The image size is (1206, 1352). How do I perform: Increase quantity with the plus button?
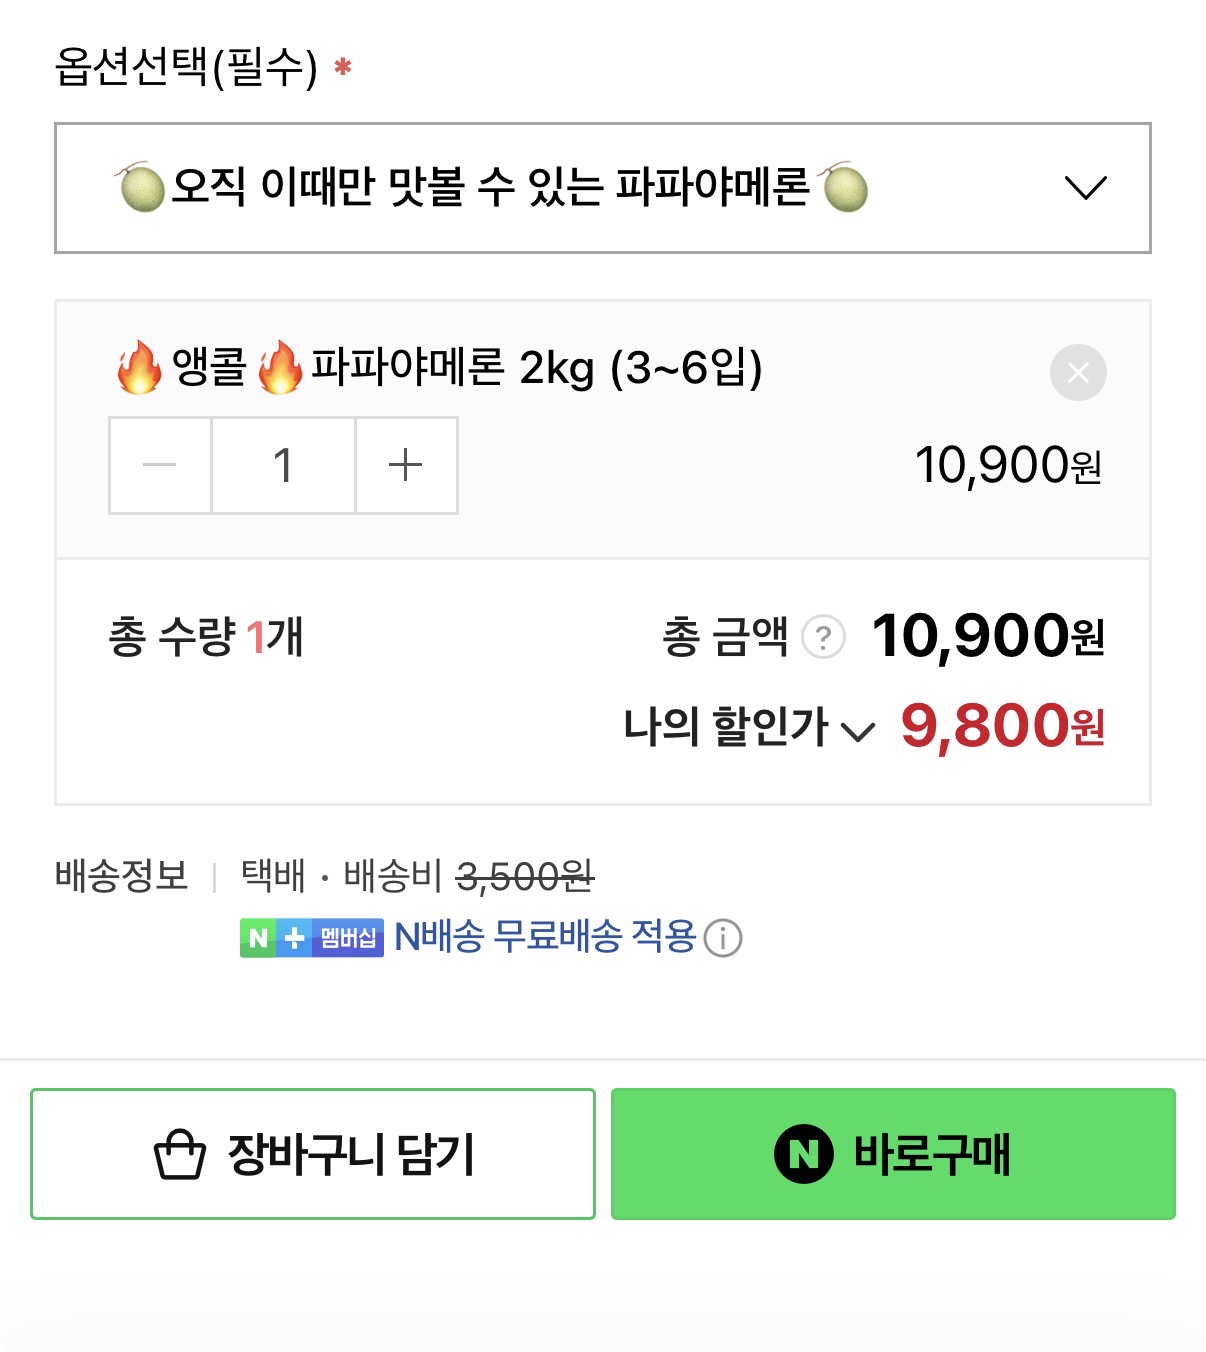point(406,465)
